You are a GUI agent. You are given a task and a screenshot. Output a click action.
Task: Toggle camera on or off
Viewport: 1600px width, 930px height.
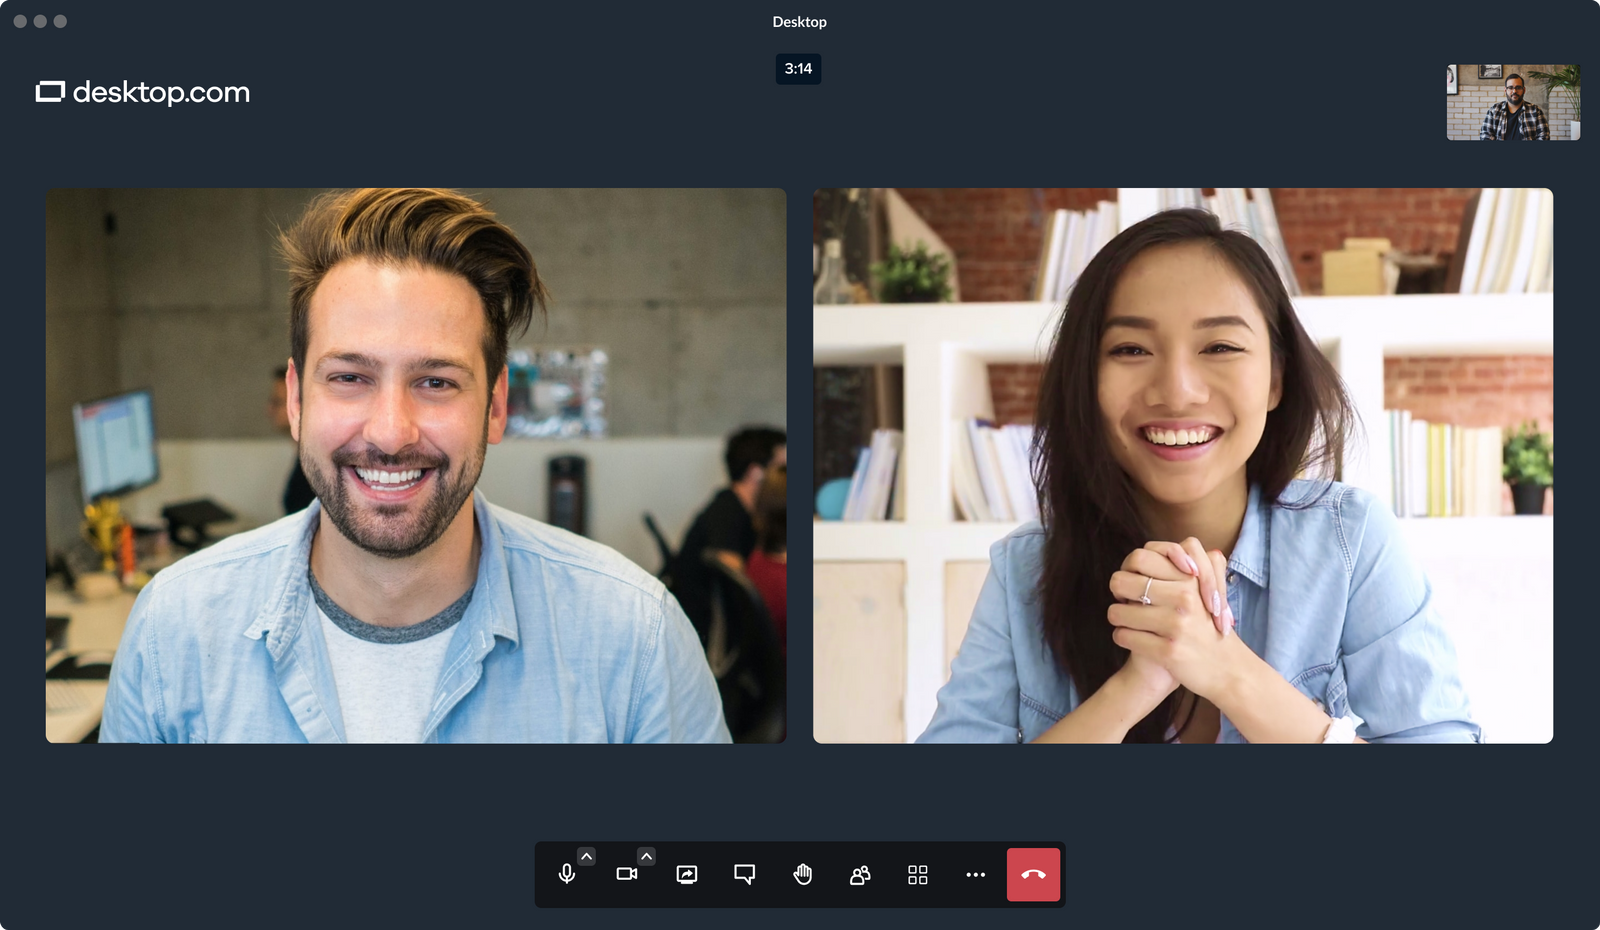627,873
